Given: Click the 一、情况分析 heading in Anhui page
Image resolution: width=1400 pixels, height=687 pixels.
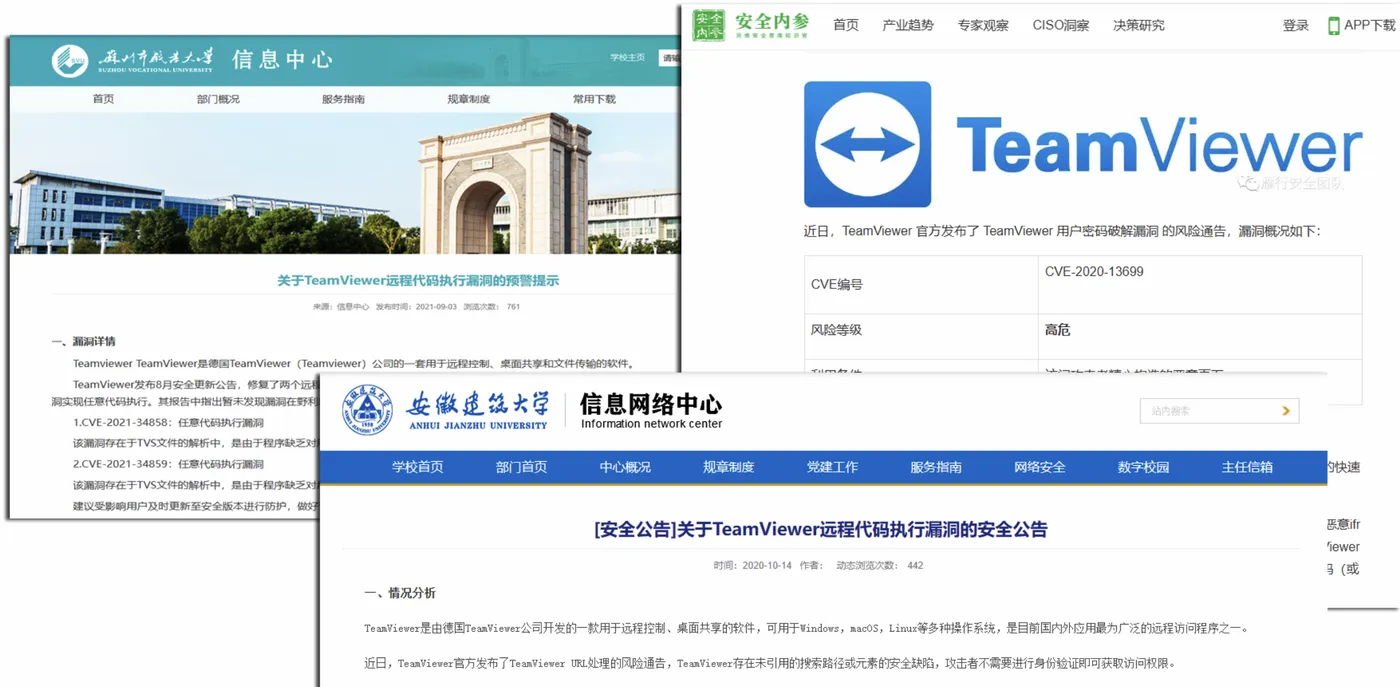Looking at the screenshot, I should point(399,593).
